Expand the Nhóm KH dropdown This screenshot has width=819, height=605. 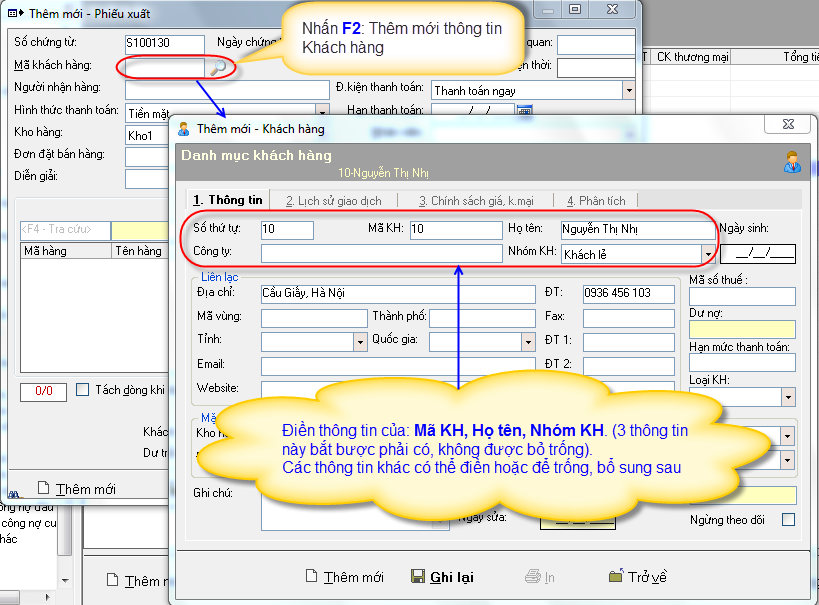coord(708,254)
